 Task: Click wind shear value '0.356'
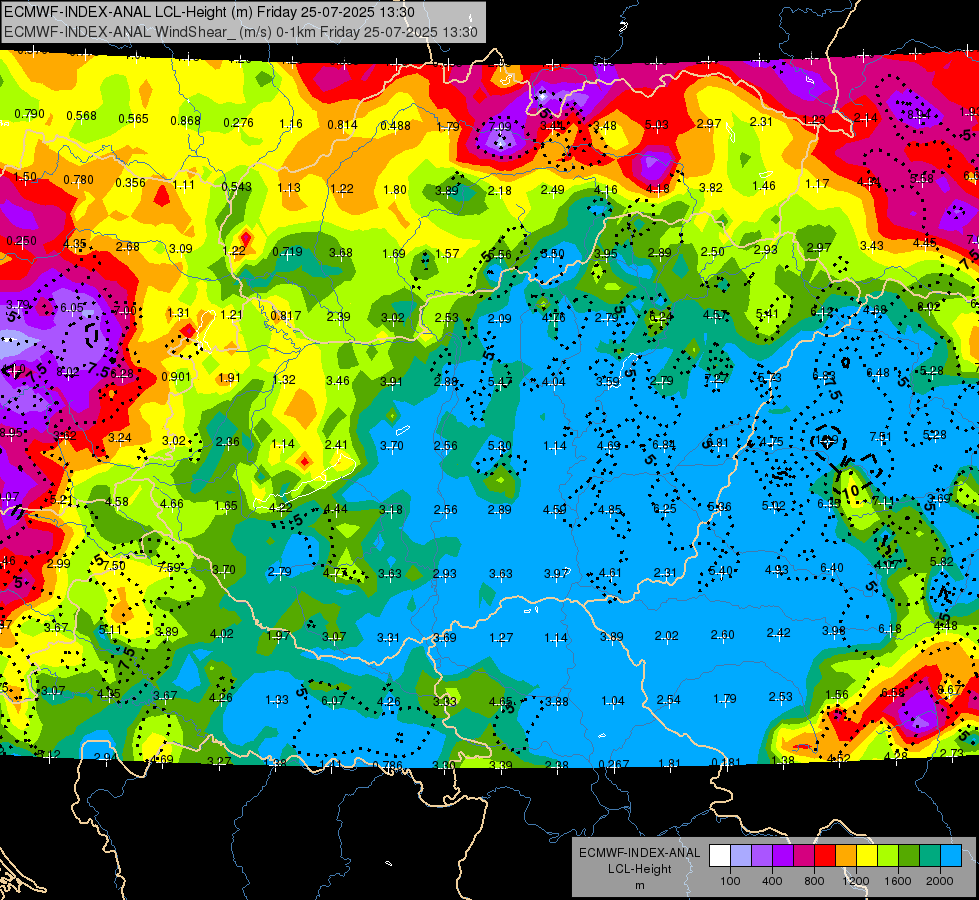130,182
